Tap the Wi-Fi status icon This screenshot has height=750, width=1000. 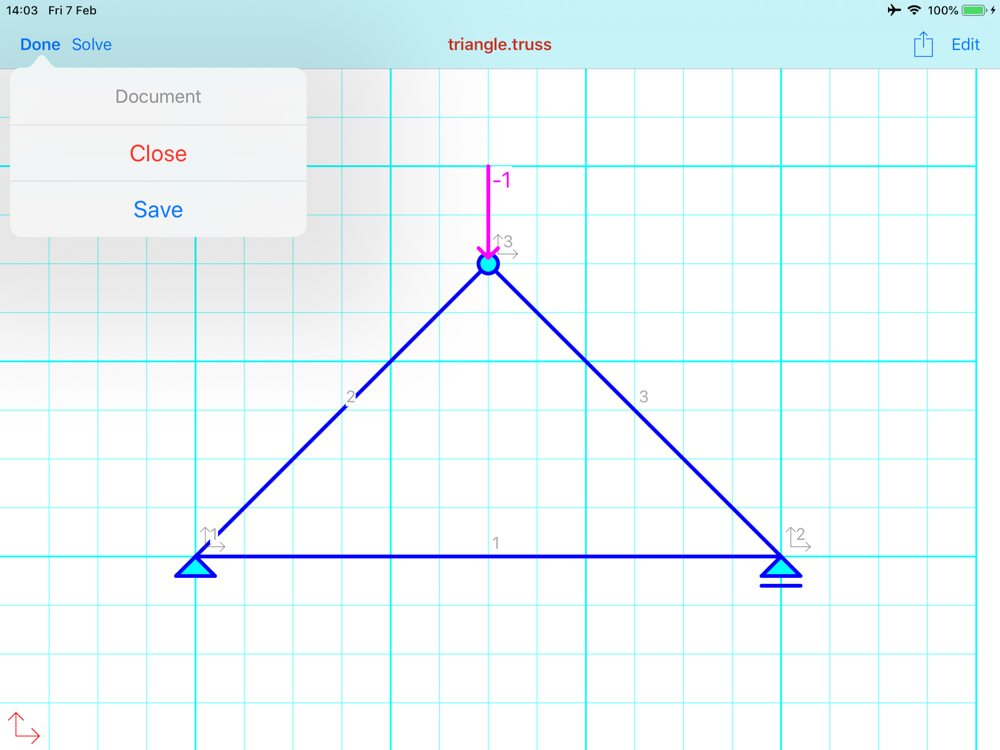(x=914, y=10)
